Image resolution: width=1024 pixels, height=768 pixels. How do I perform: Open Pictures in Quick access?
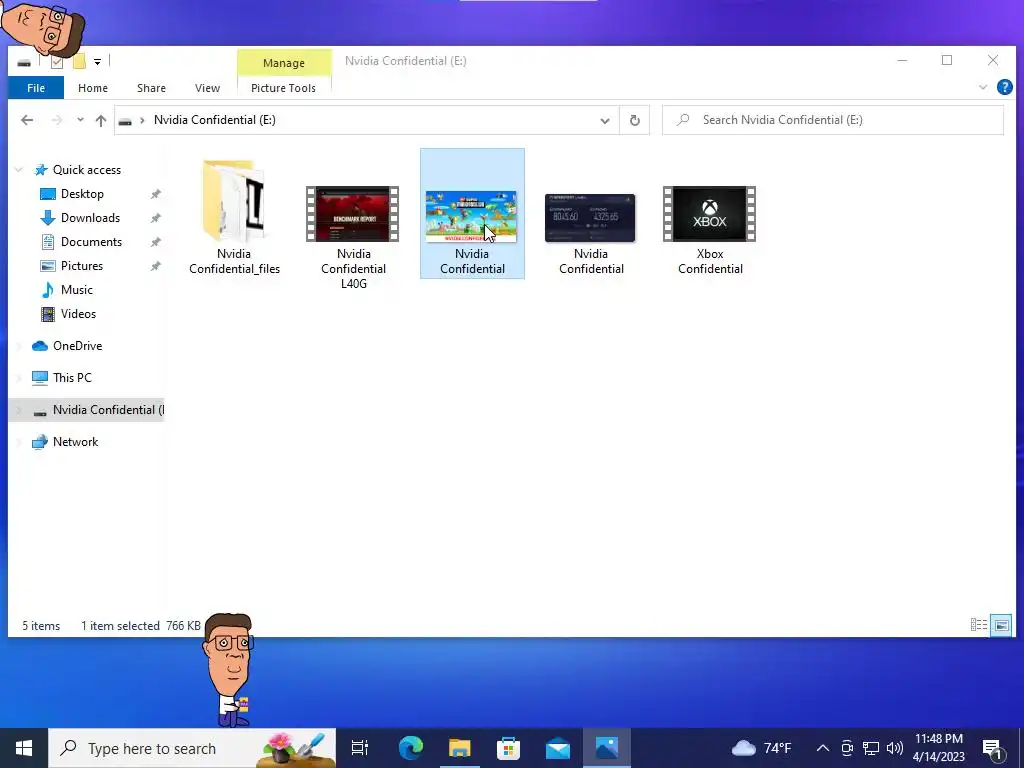(x=81, y=266)
